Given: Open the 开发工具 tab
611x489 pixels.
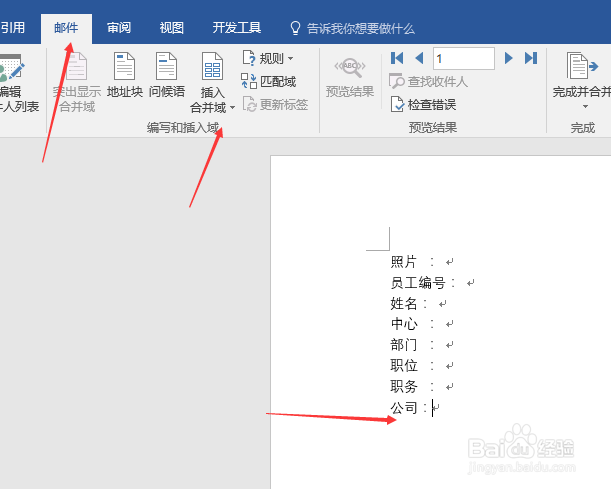Looking at the screenshot, I should [x=237, y=28].
